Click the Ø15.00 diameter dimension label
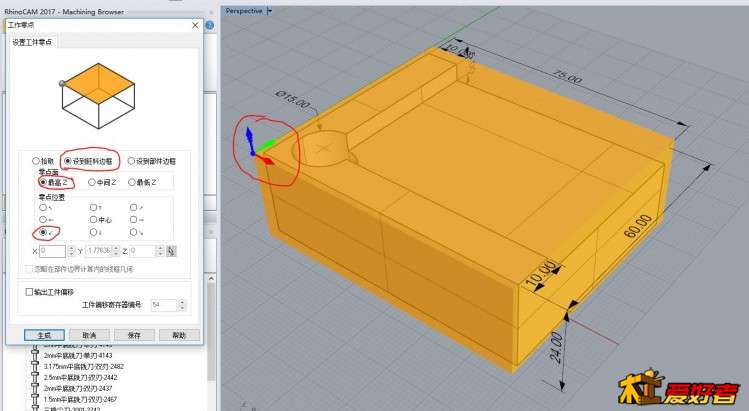Image resolution: width=749 pixels, height=411 pixels. pyautogui.click(x=293, y=99)
